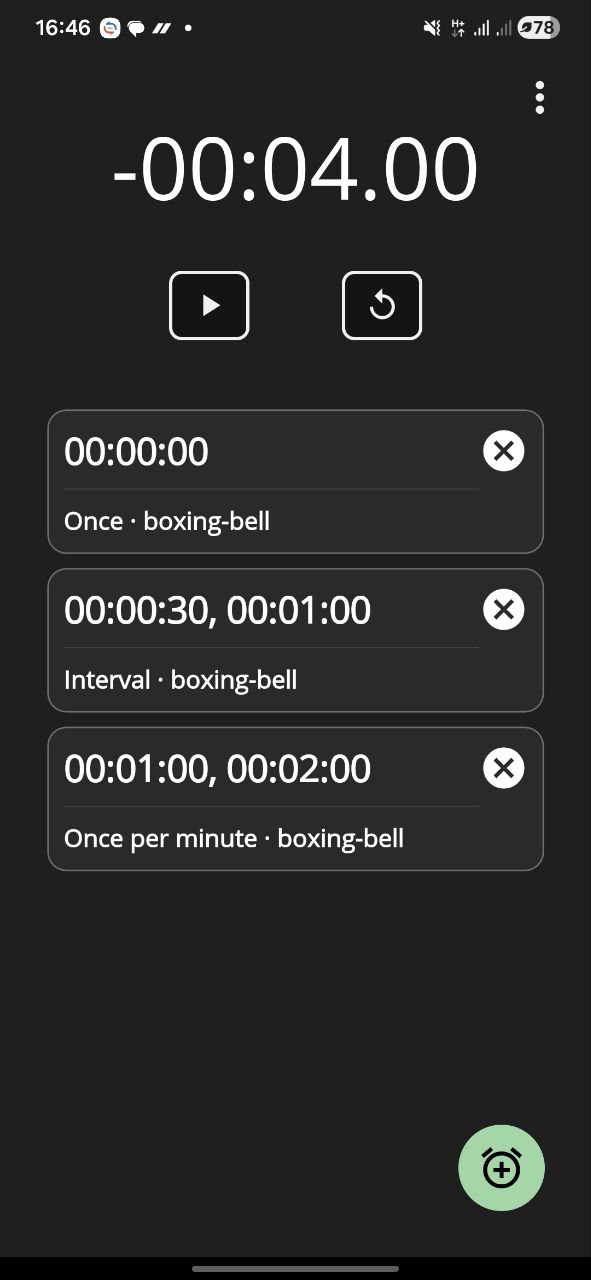Tap the muted volume icon in status bar

click(429, 27)
